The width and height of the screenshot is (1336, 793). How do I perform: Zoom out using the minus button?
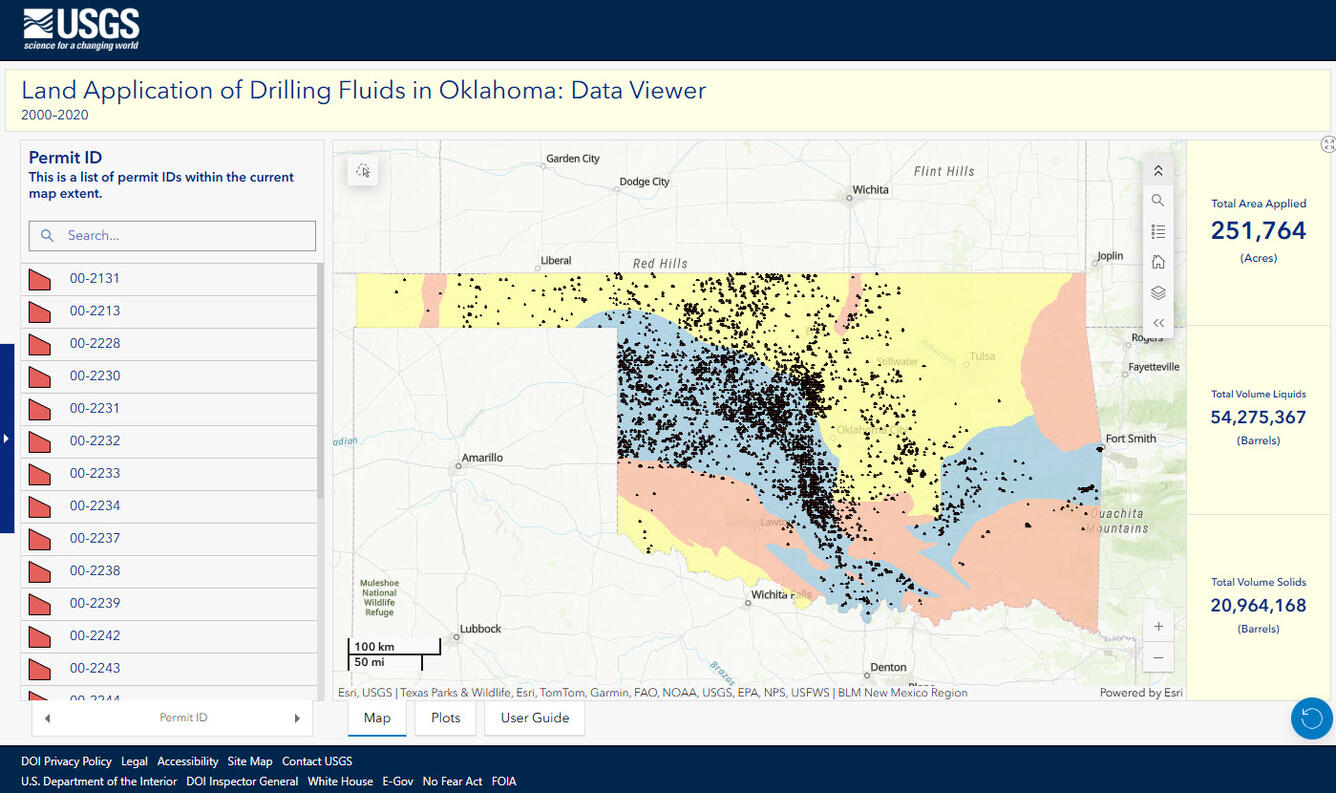(x=1157, y=658)
